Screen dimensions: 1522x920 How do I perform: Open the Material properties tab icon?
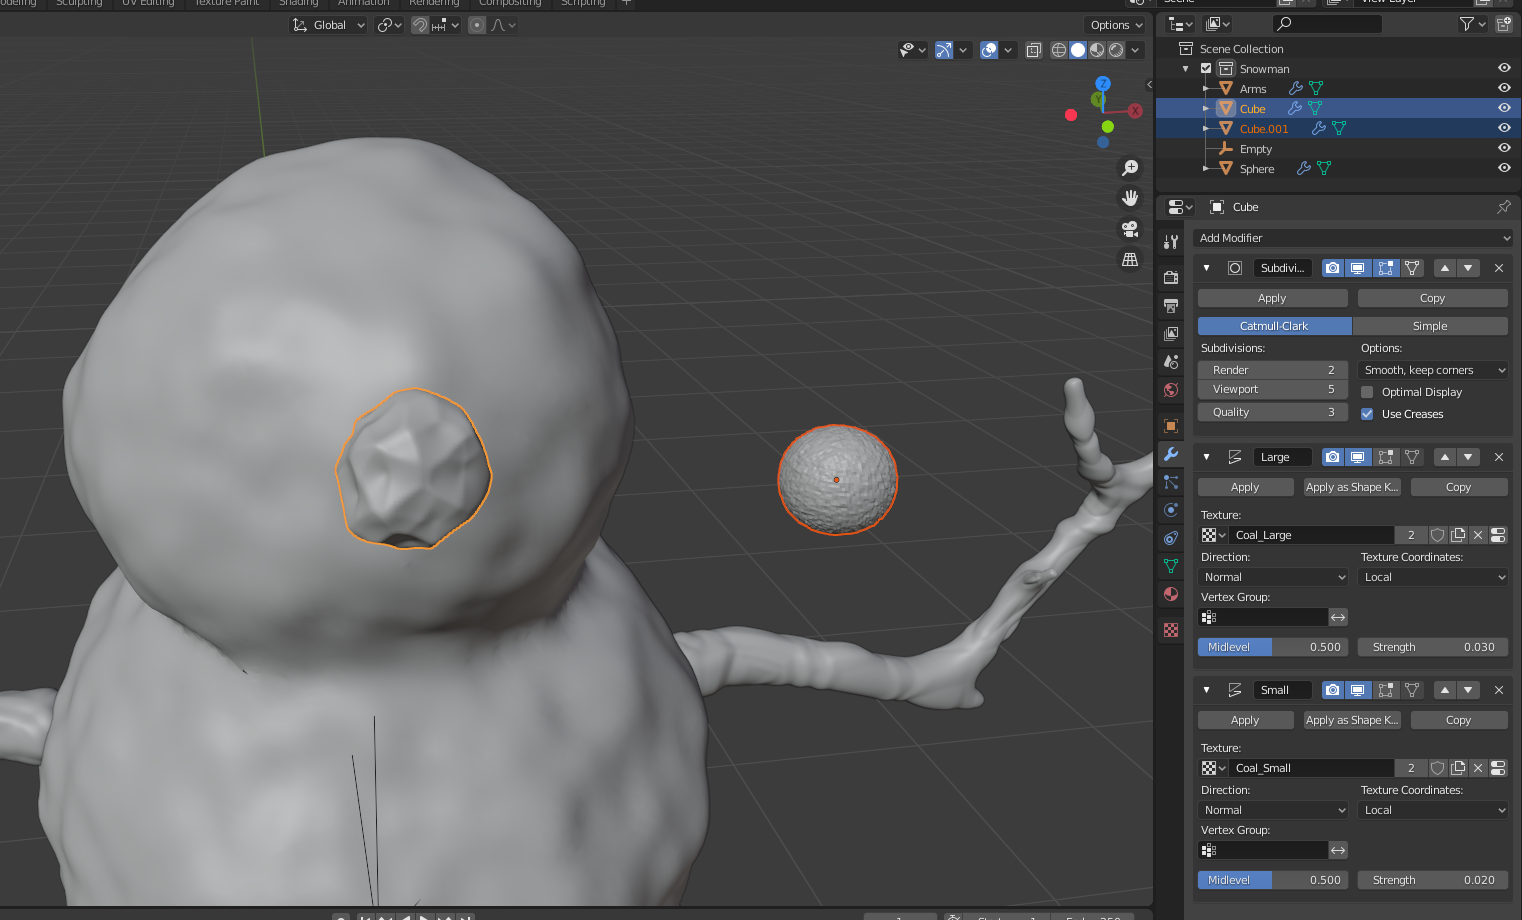coord(1171,594)
